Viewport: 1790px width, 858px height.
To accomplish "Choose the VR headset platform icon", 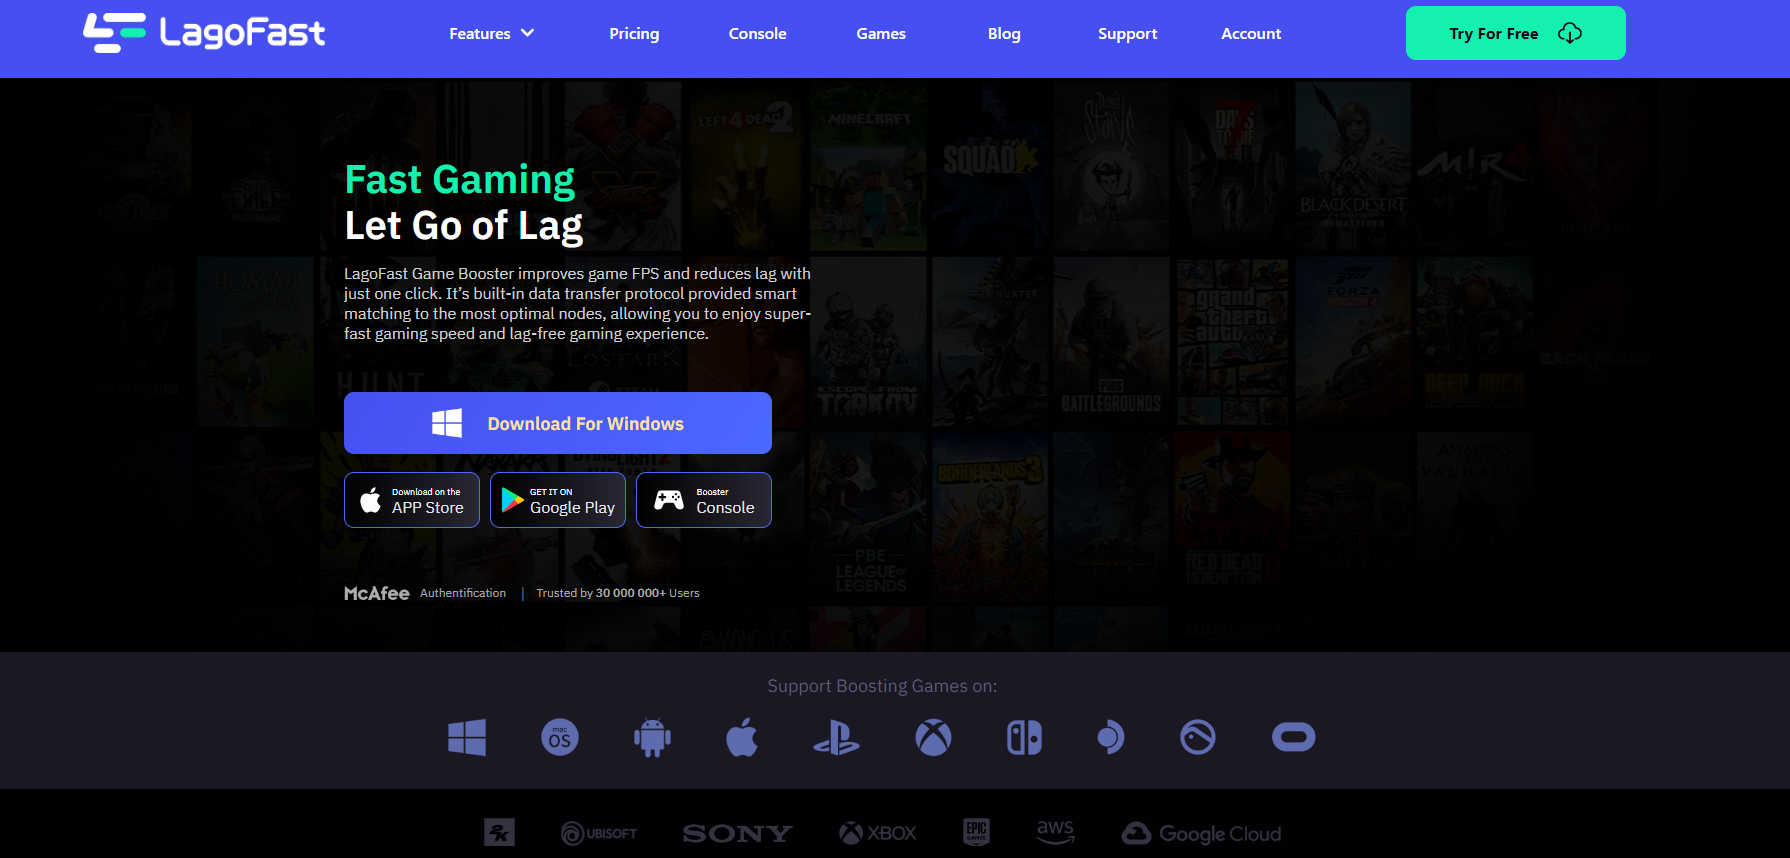I will (x=1293, y=737).
